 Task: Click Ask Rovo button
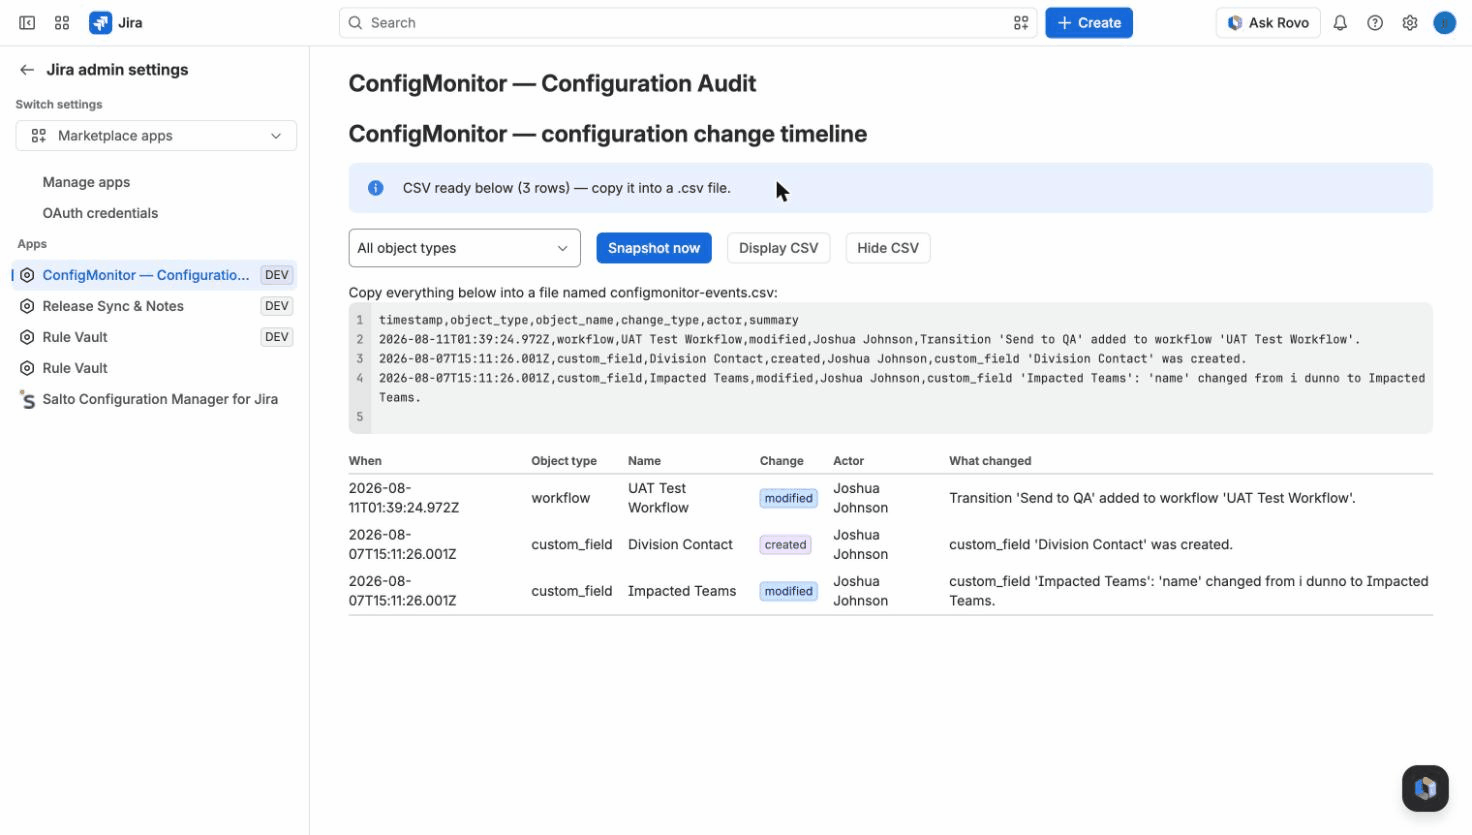(1268, 22)
